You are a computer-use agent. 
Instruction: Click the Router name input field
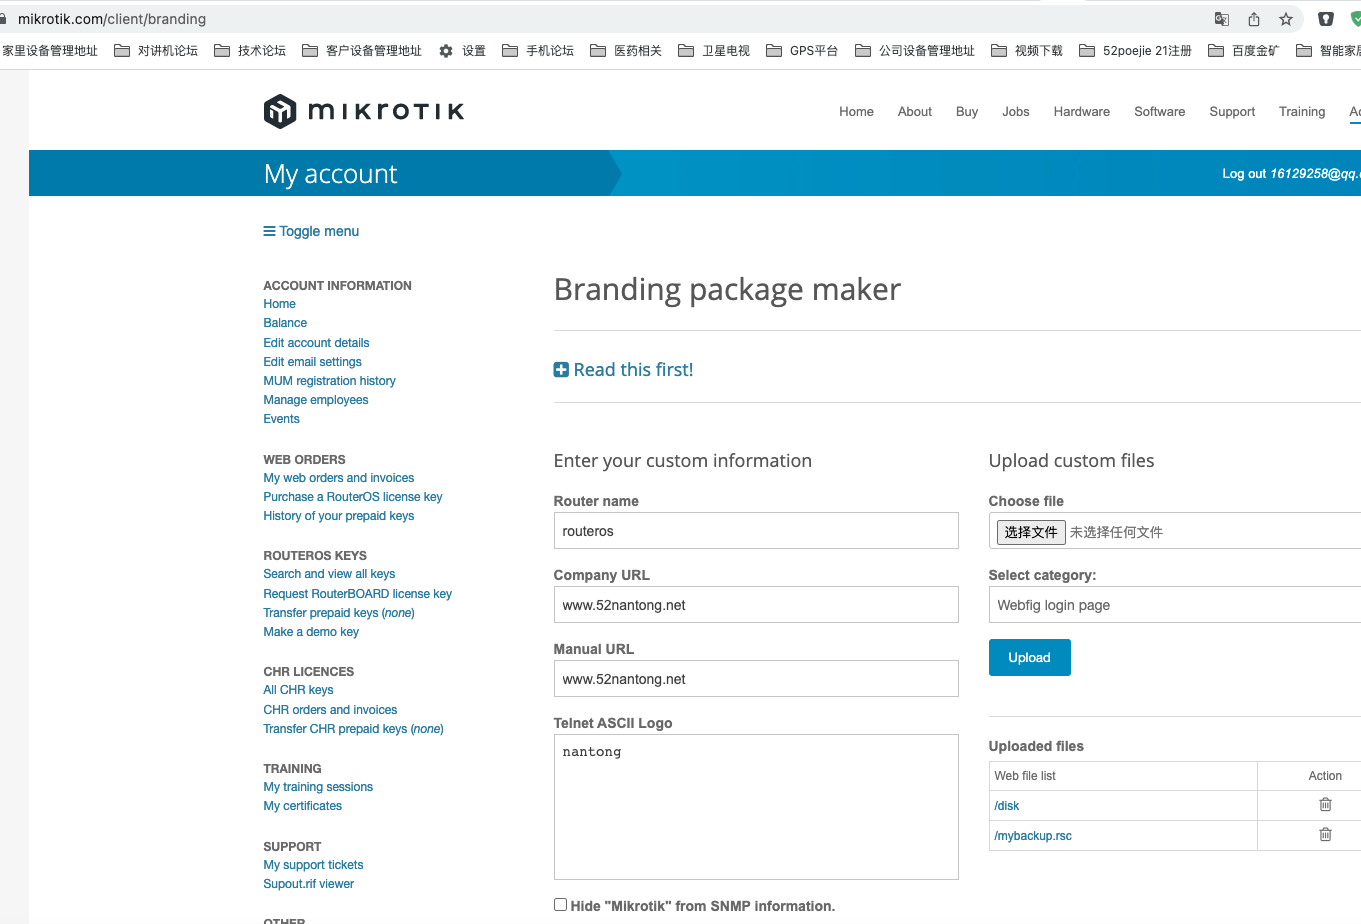click(756, 531)
